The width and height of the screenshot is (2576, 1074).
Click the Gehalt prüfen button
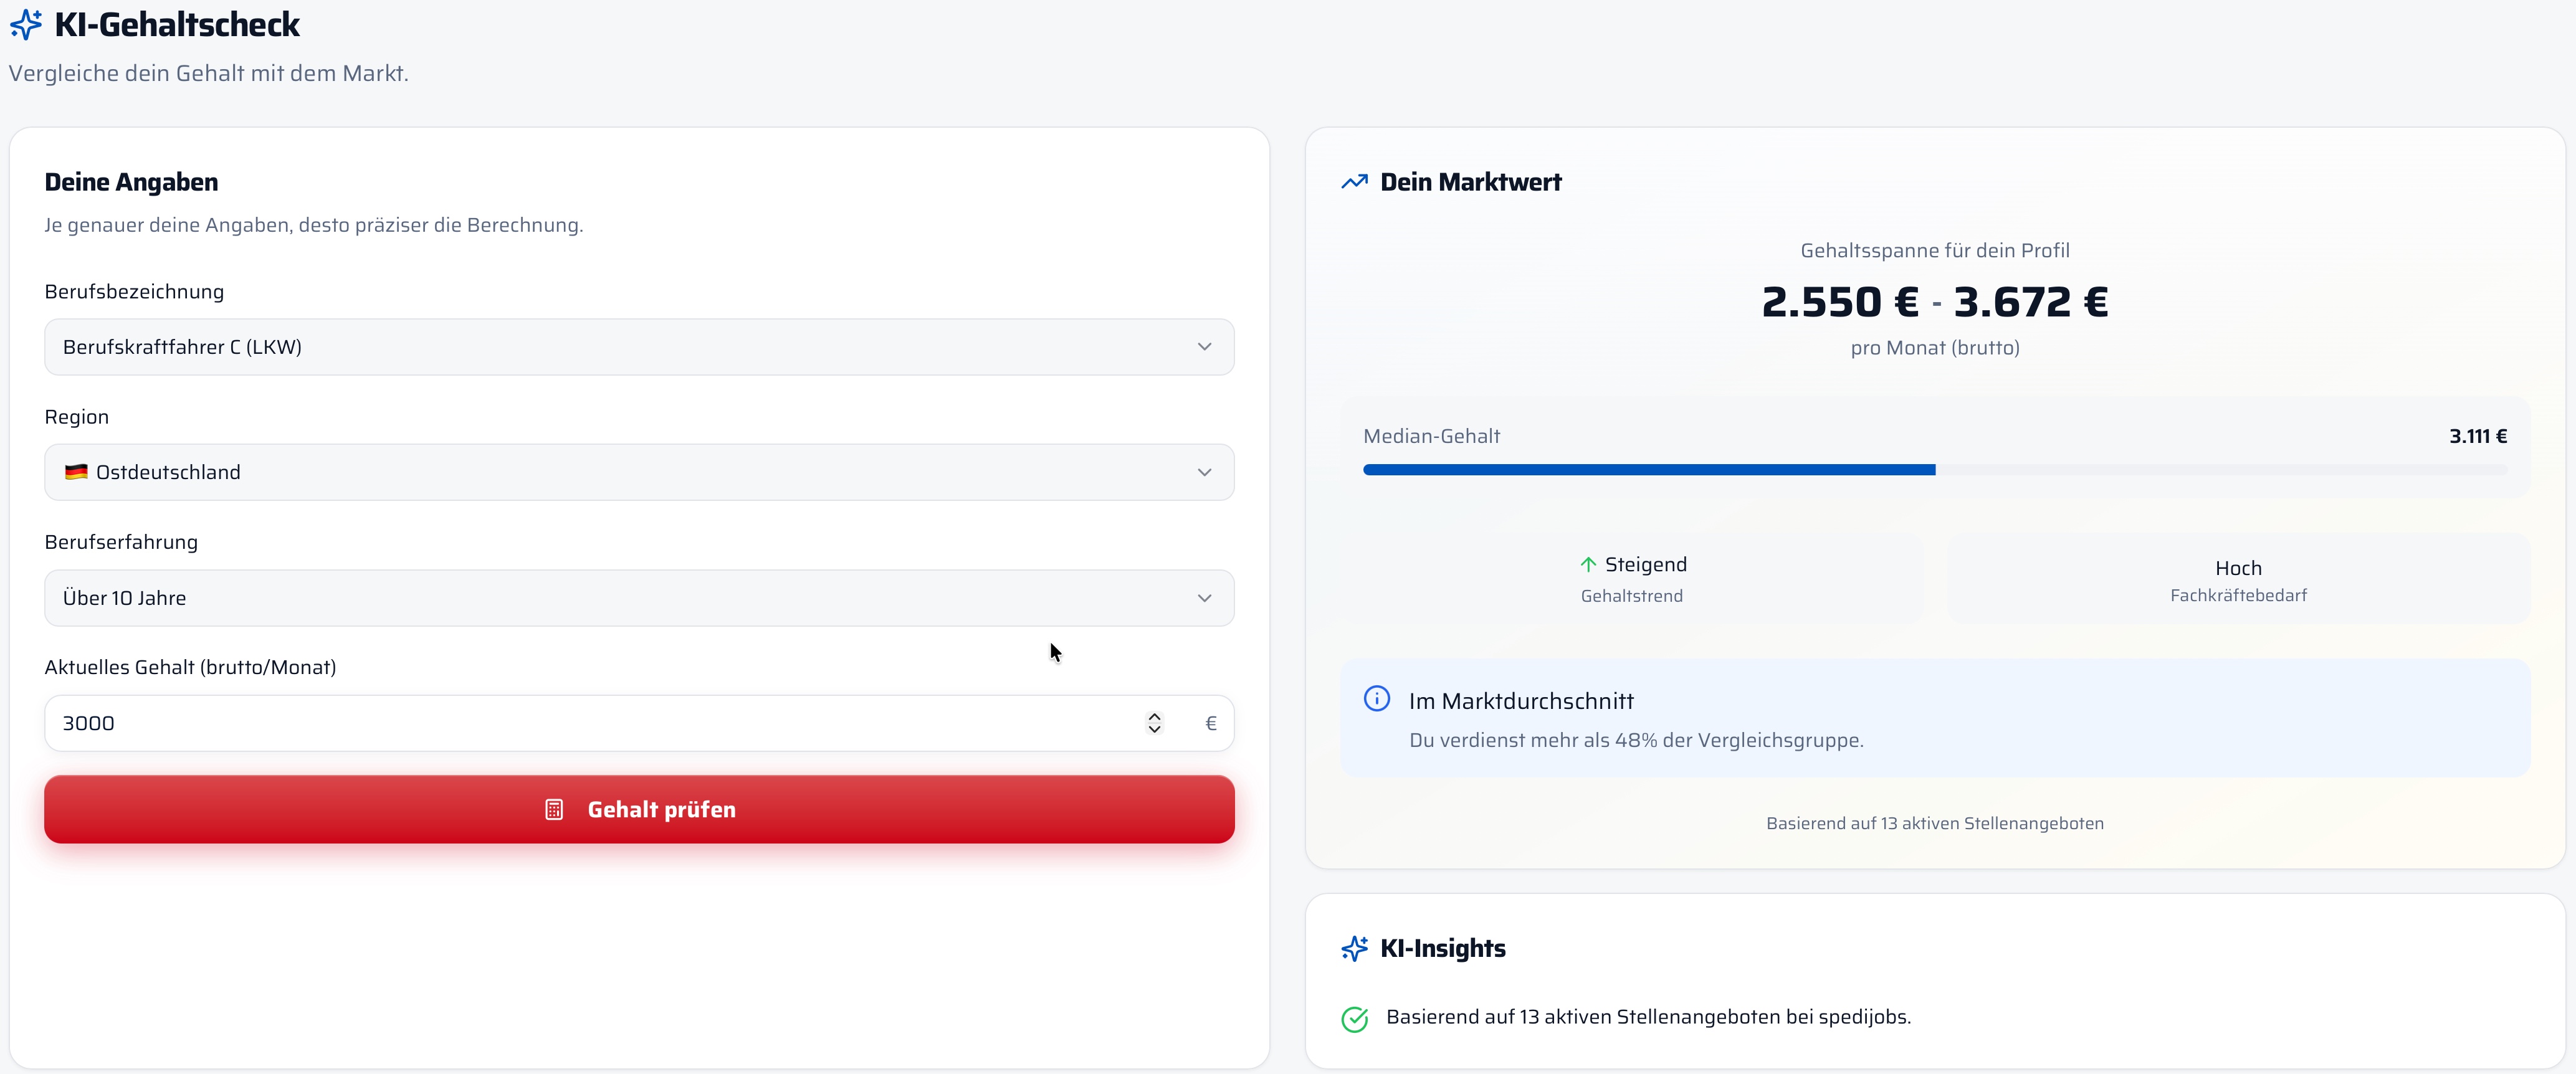pos(639,809)
